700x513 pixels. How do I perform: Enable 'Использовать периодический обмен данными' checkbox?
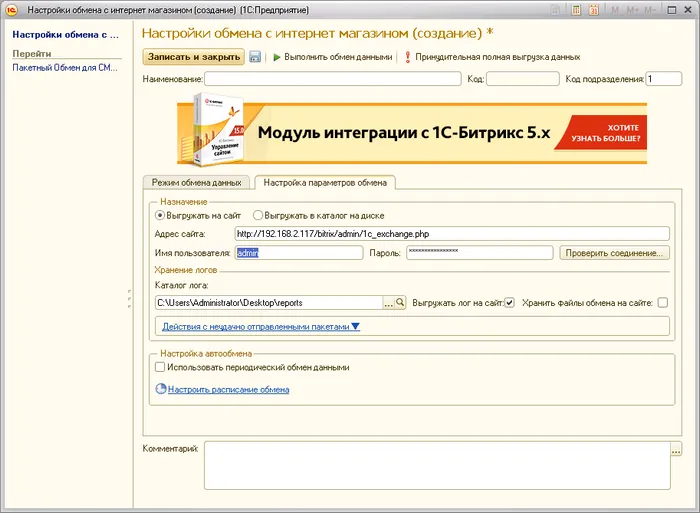coord(161,367)
